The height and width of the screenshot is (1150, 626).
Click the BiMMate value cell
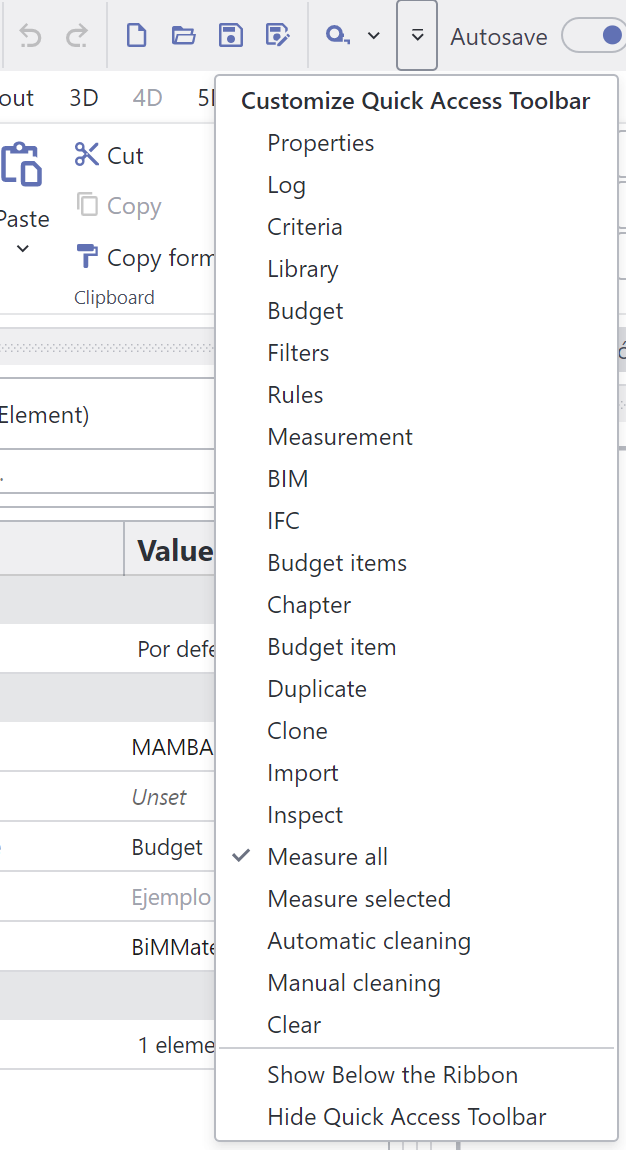click(170, 947)
